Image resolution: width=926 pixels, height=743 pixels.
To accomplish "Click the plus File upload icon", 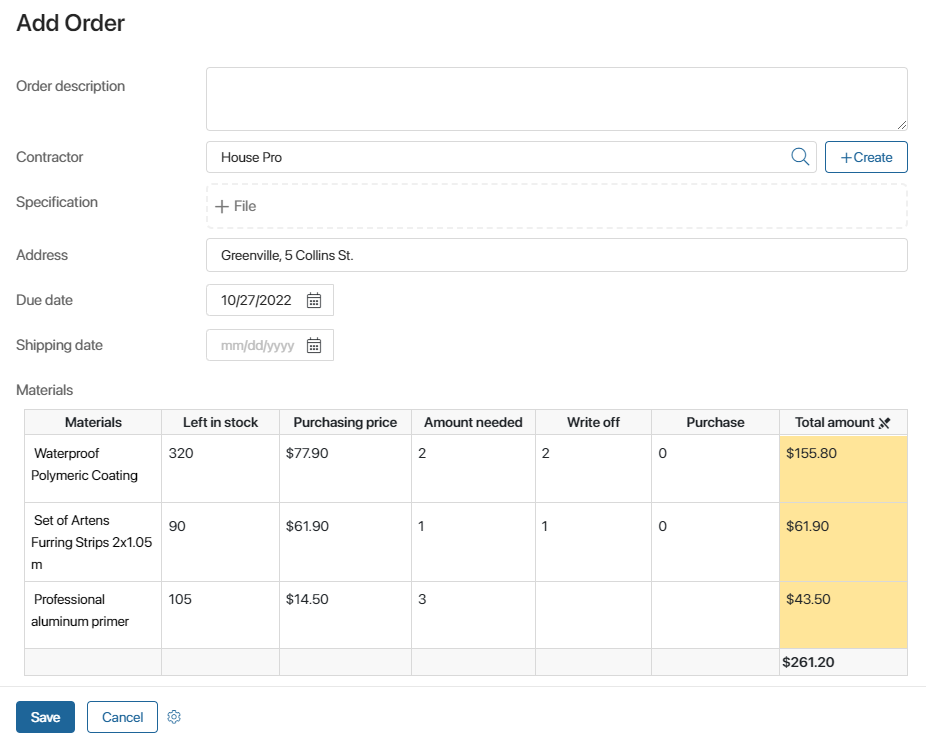I will point(222,206).
